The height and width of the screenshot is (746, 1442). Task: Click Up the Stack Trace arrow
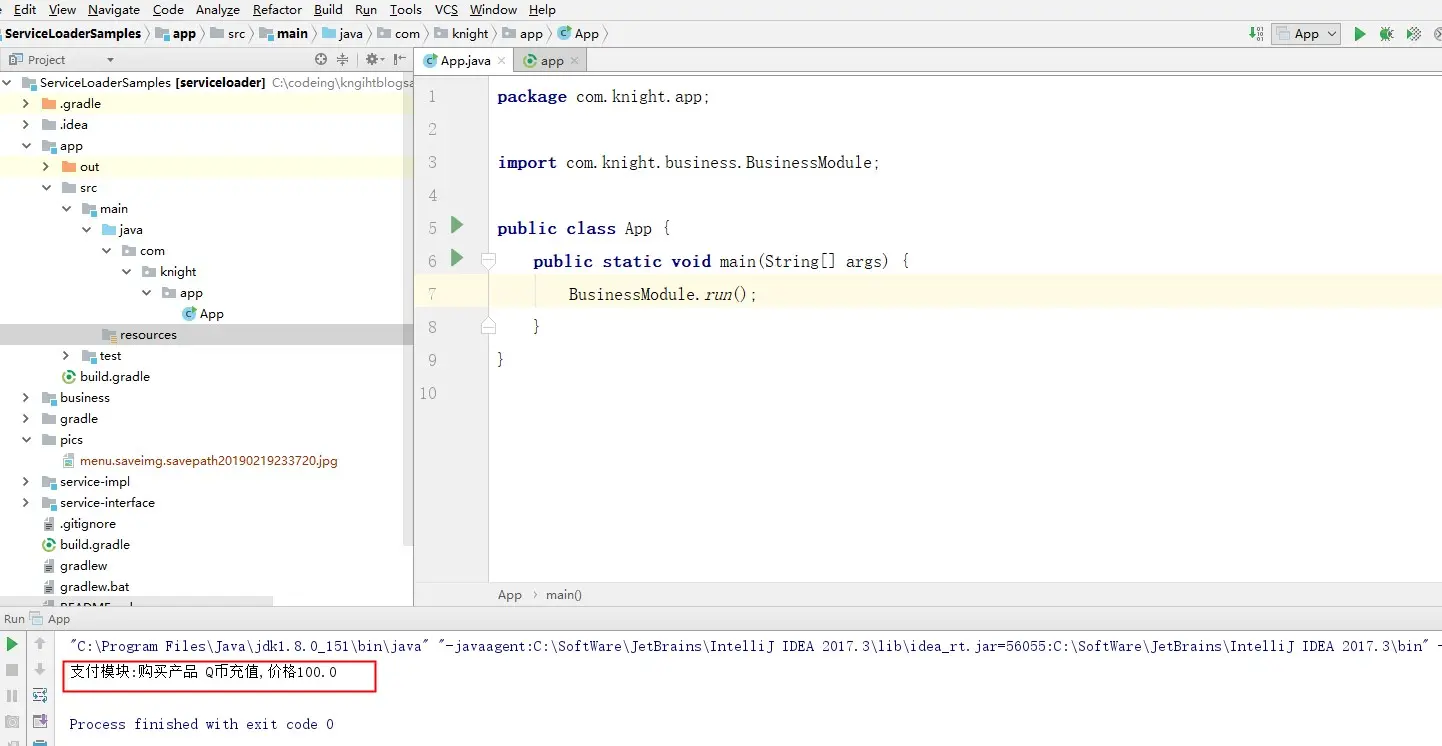pos(40,644)
